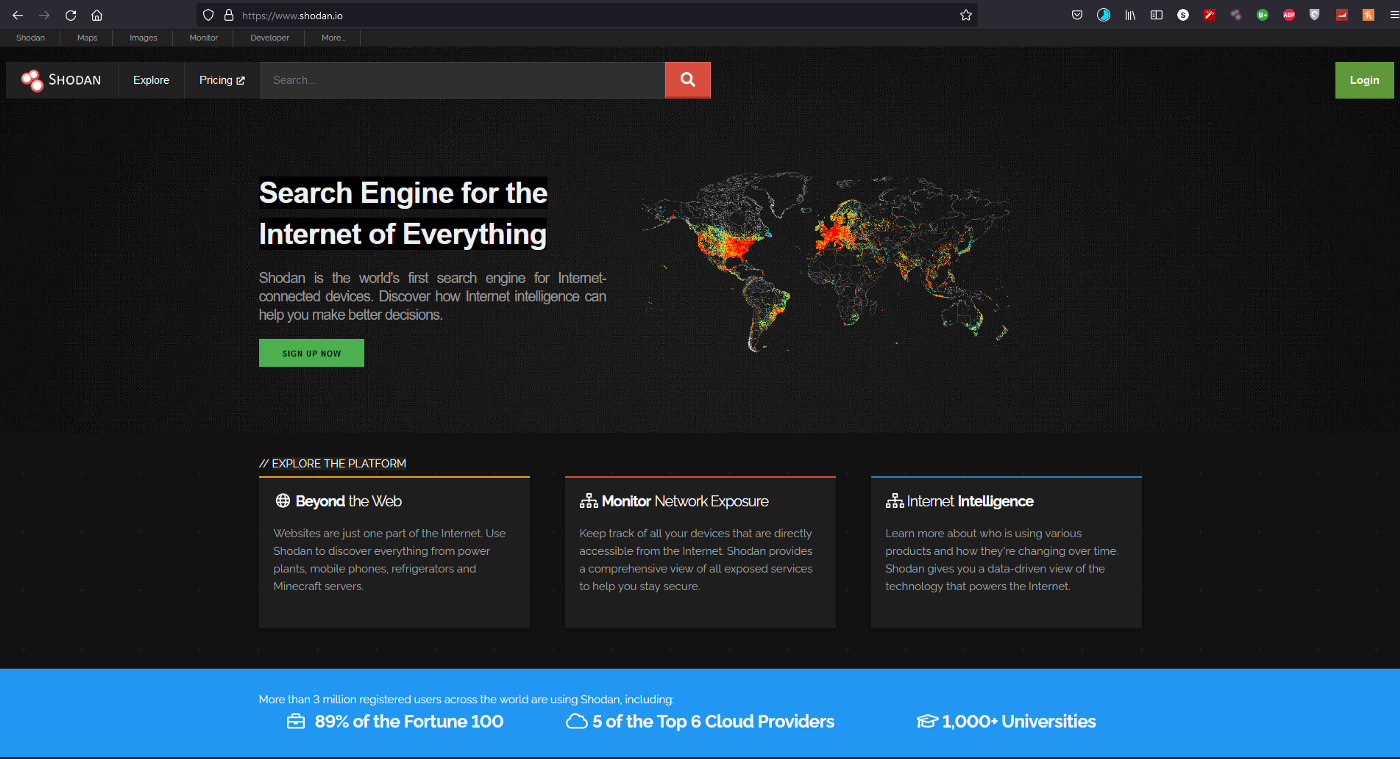
Task: Open the blue circular timer extension
Action: [1104, 15]
